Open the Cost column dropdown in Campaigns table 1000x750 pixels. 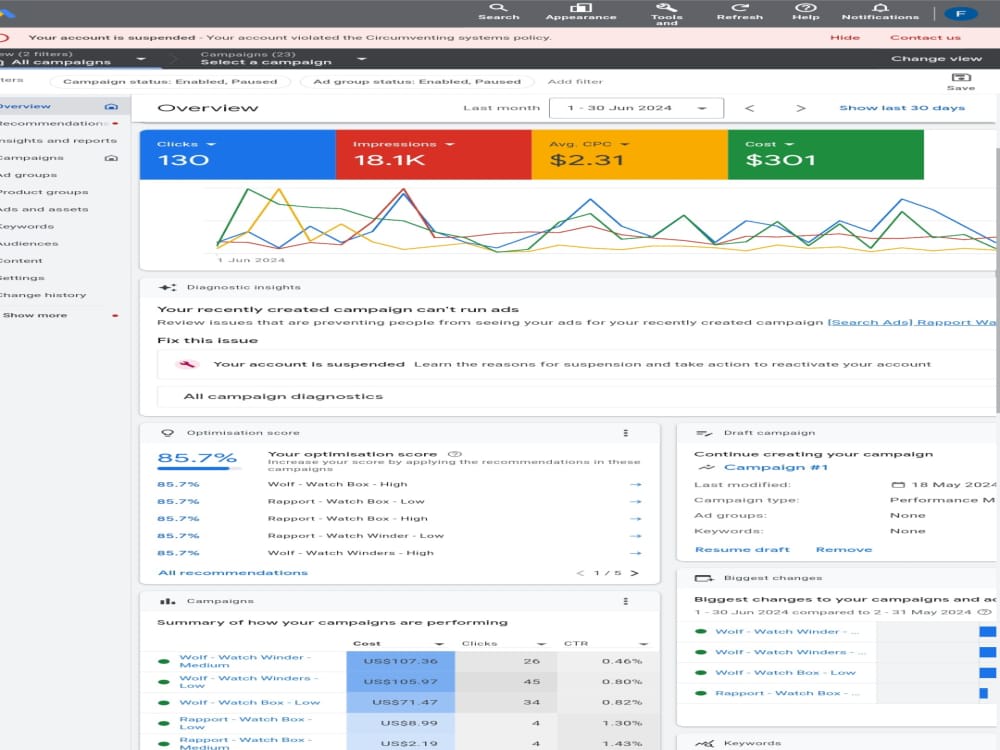pos(439,644)
